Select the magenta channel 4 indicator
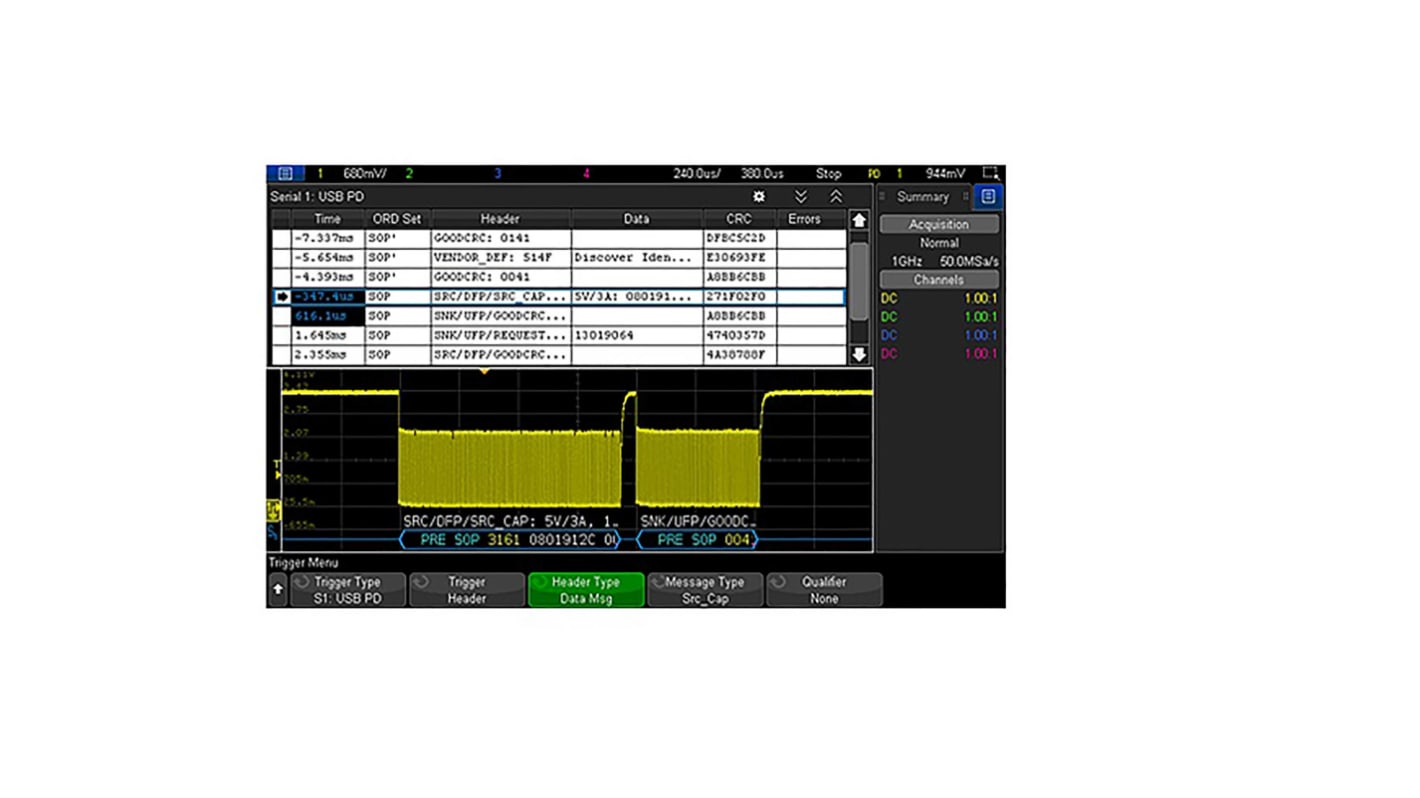The height and width of the screenshot is (798, 1420). 586,174
